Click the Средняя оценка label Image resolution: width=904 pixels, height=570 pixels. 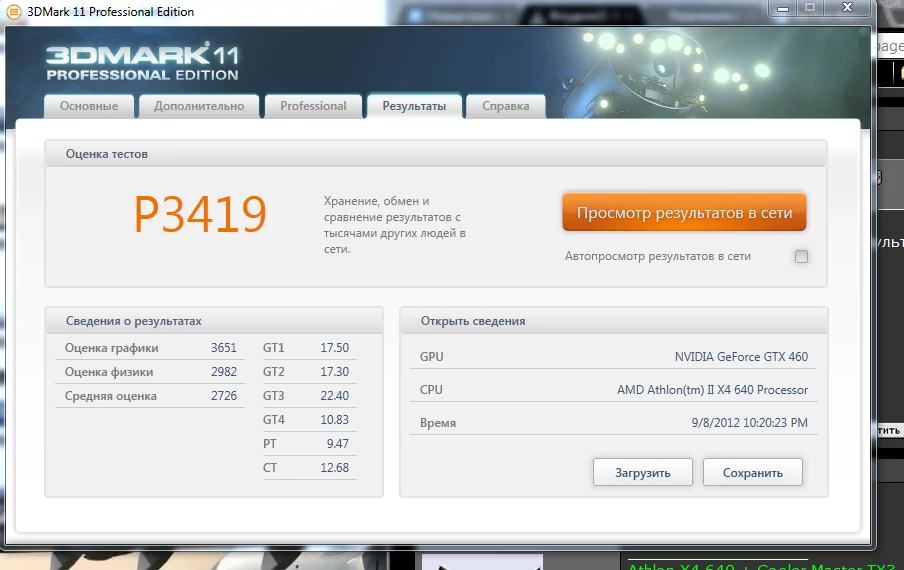(111, 396)
